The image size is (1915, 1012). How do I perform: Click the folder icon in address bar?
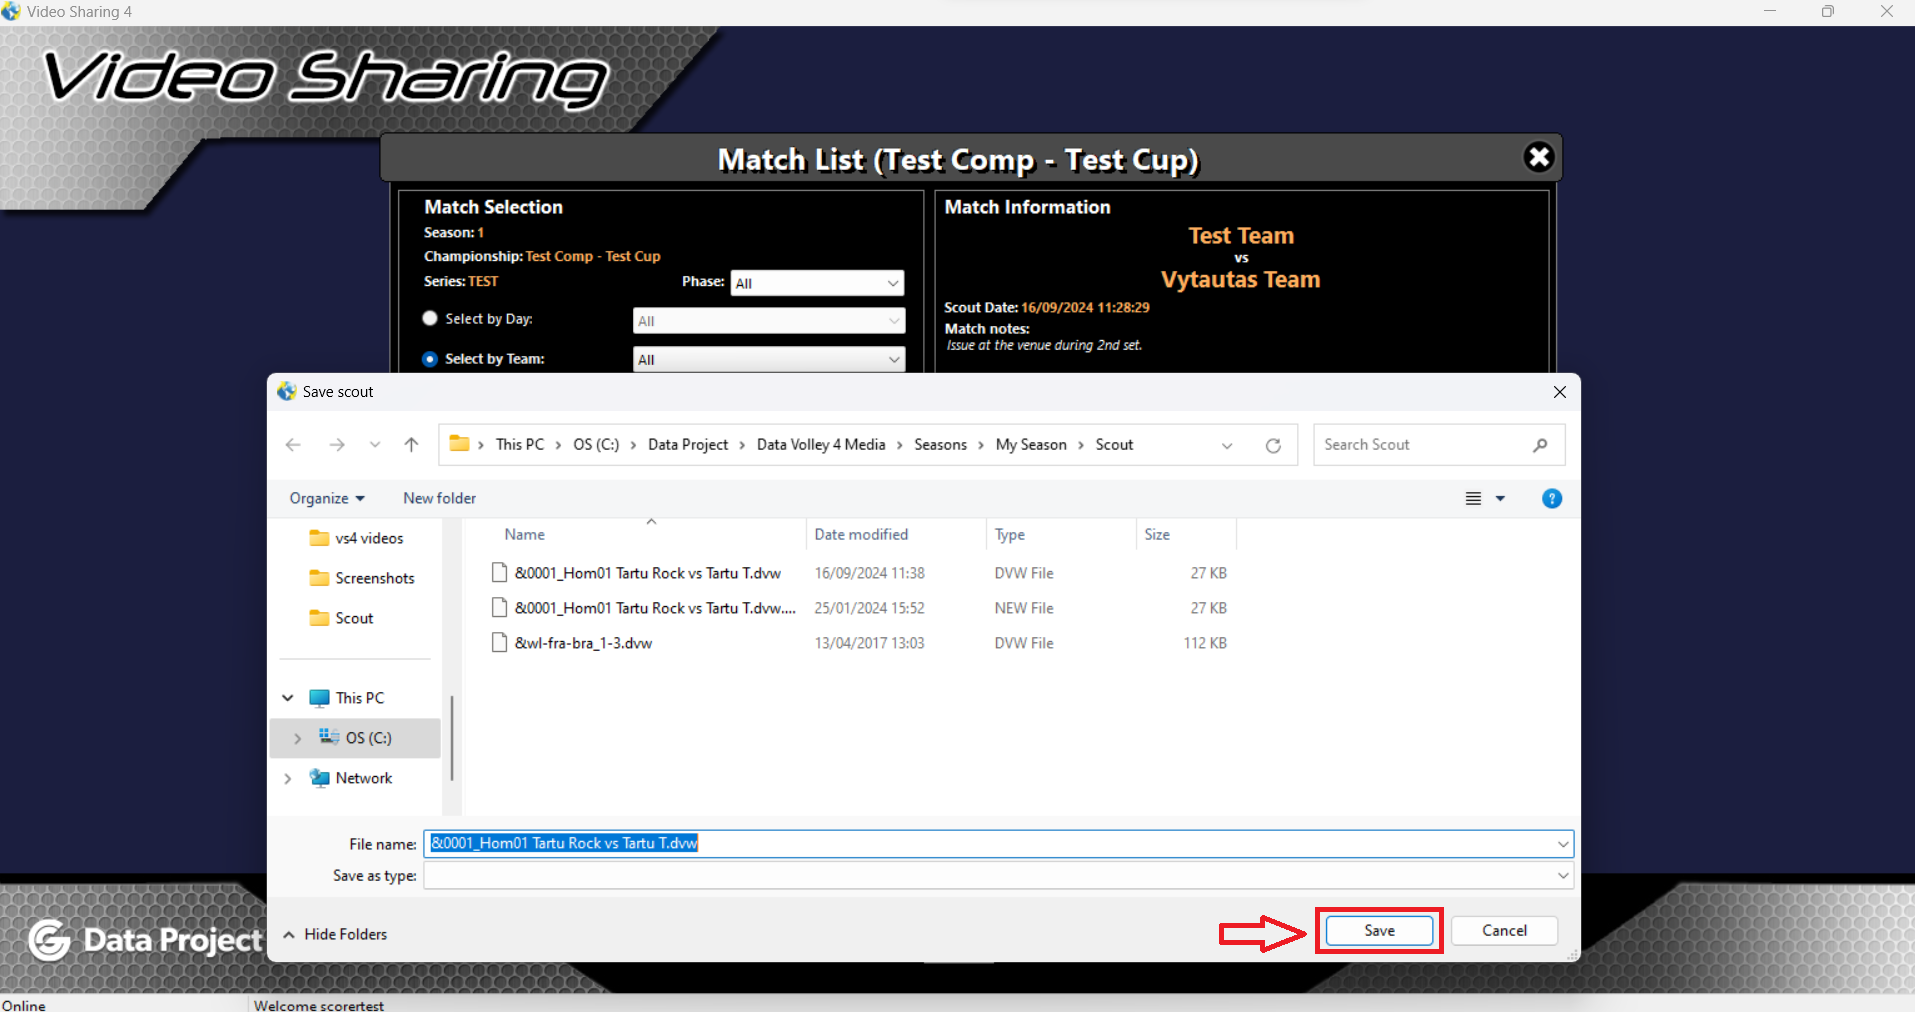pos(459,444)
